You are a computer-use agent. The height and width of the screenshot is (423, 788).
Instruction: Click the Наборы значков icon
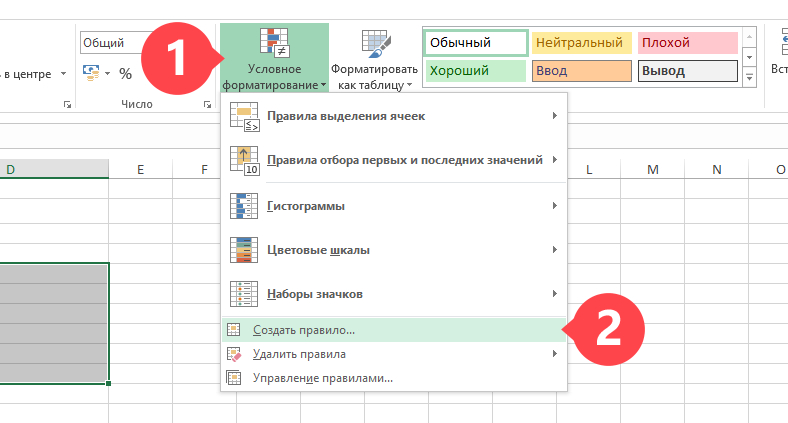244,294
